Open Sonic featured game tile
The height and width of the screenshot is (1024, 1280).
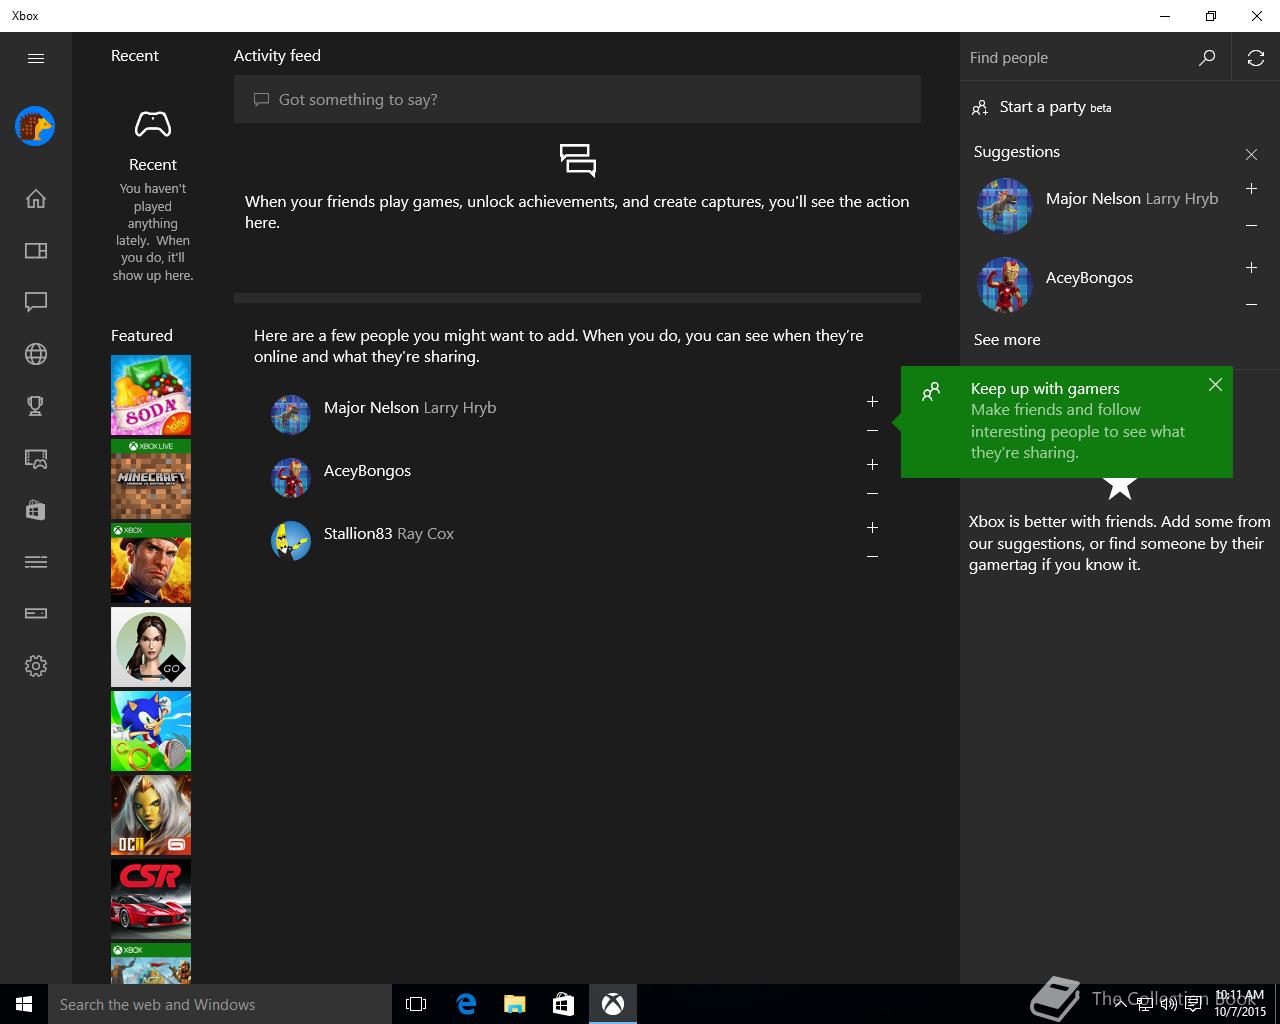pyautogui.click(x=151, y=731)
